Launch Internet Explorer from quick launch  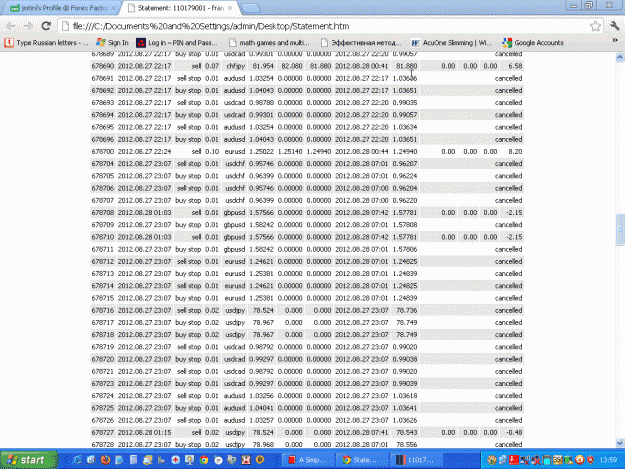click(x=77, y=460)
